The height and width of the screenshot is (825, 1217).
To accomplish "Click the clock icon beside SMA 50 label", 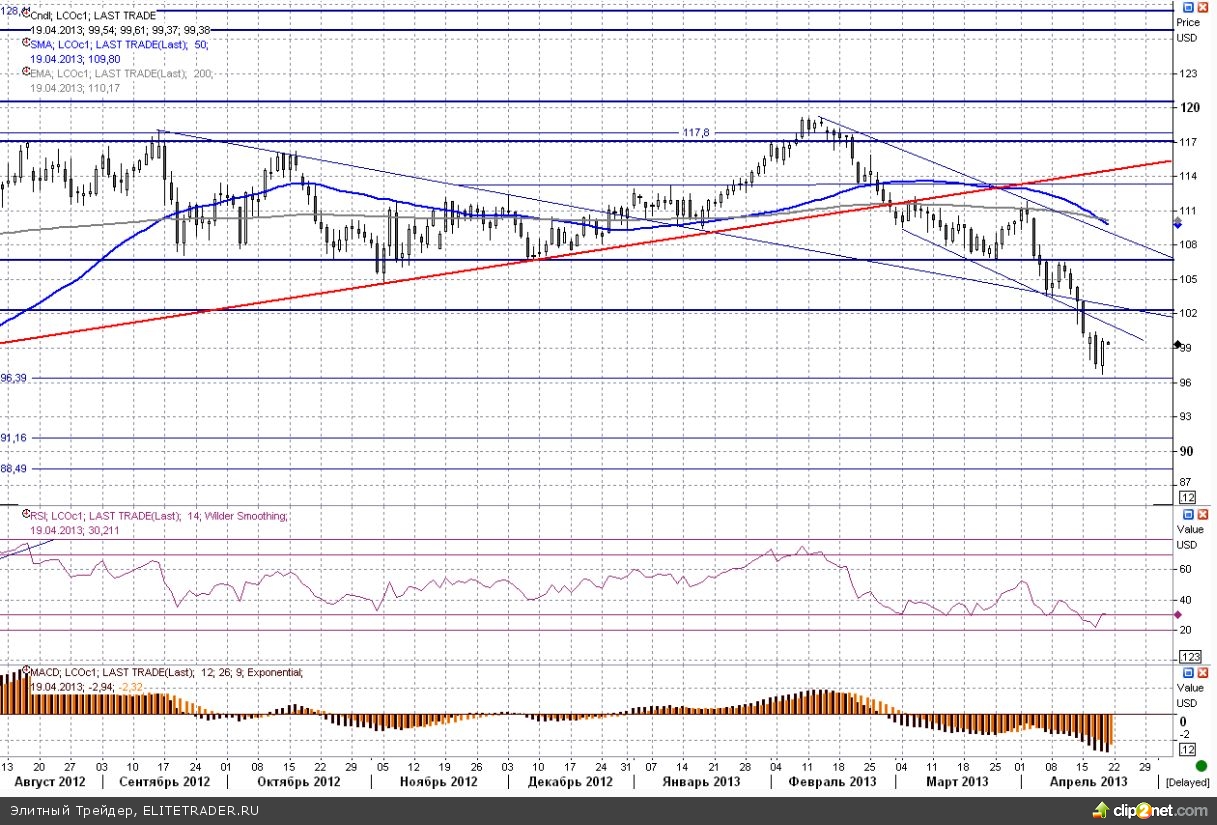I will 25,45.
